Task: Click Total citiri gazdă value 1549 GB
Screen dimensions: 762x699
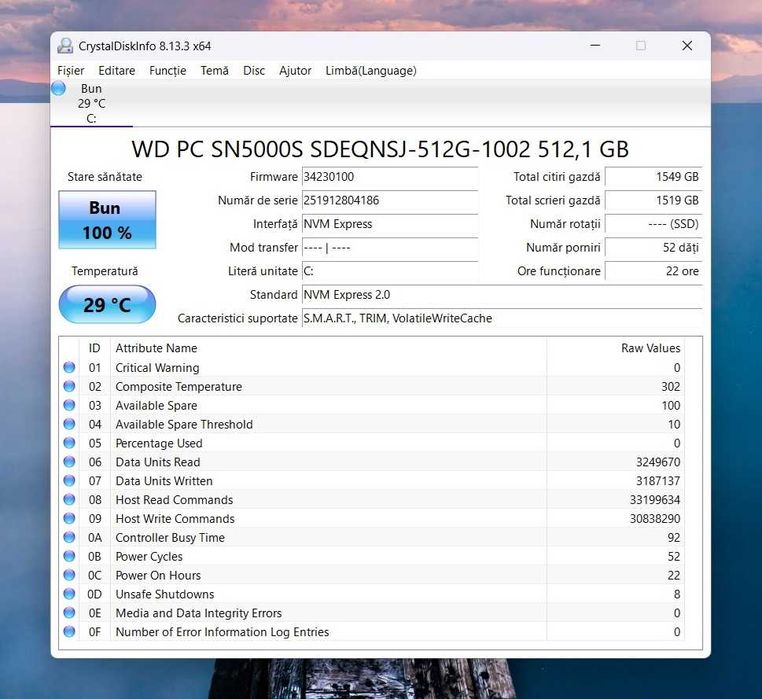Action: coord(654,176)
